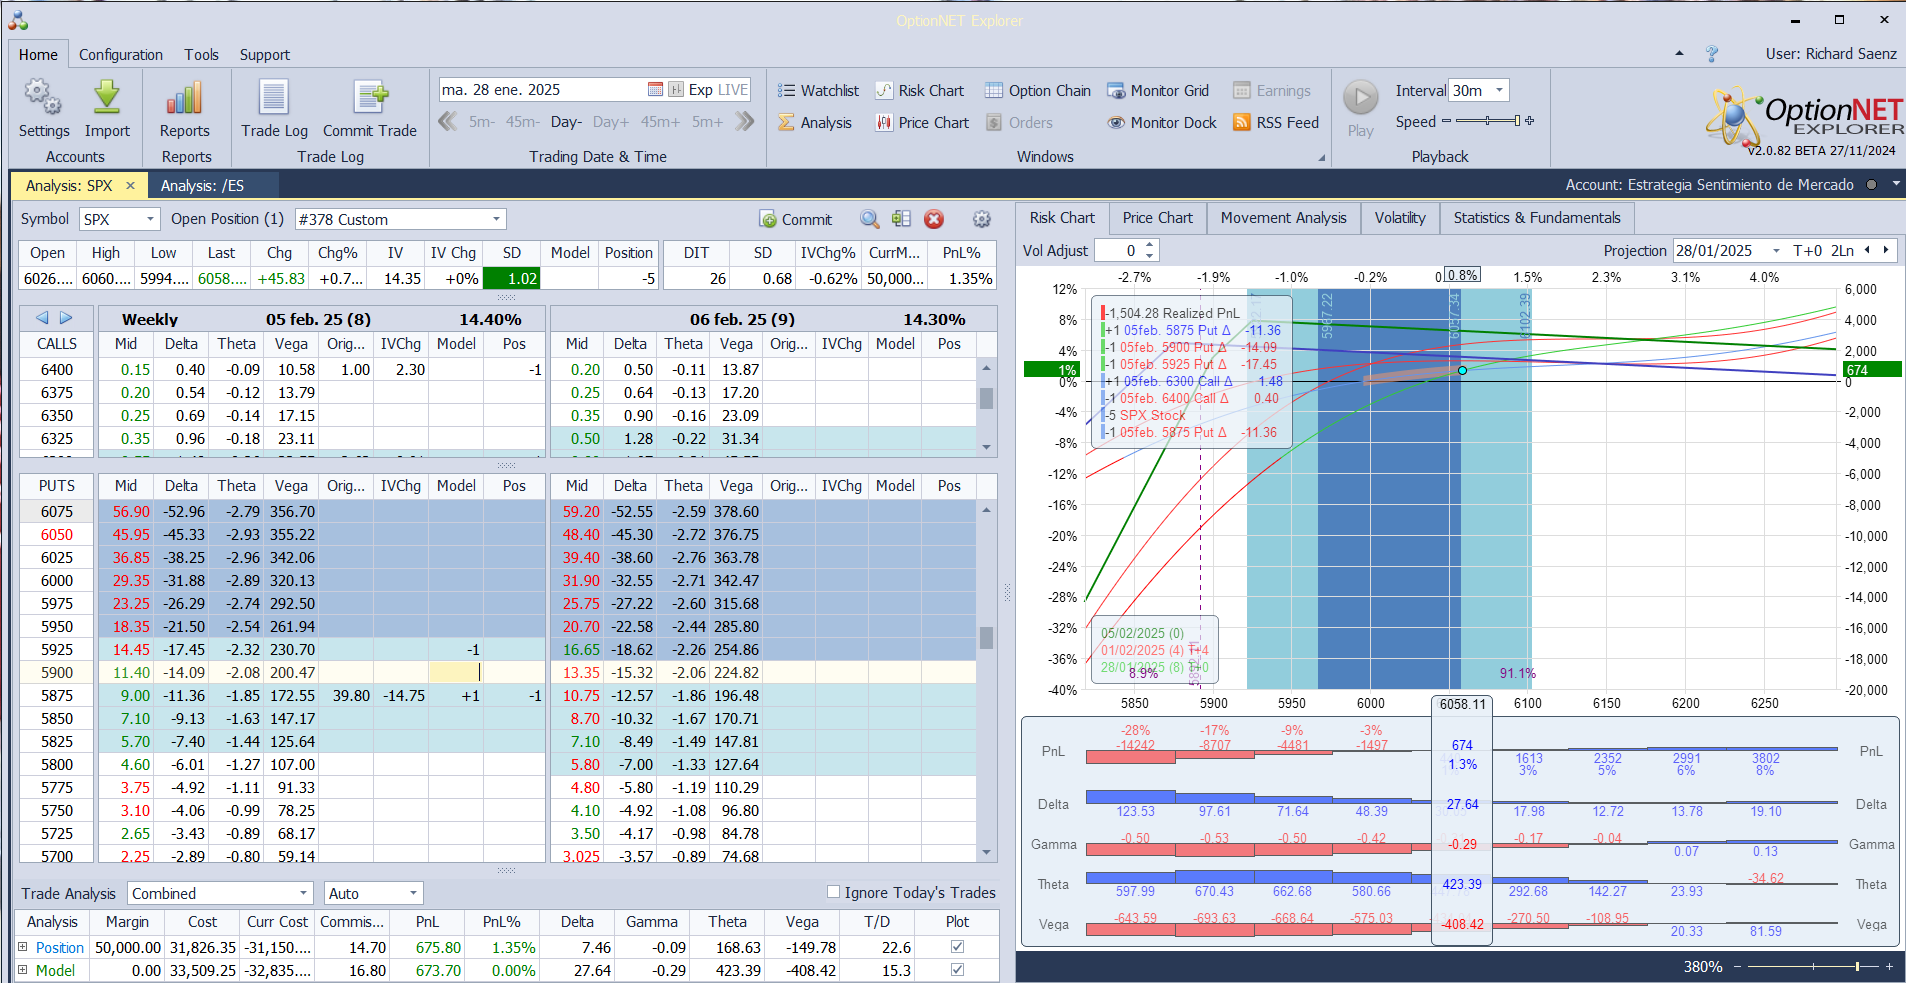Image resolution: width=1906 pixels, height=983 pixels.
Task: Switch to the Analysis: /ES tab
Action: (x=202, y=185)
